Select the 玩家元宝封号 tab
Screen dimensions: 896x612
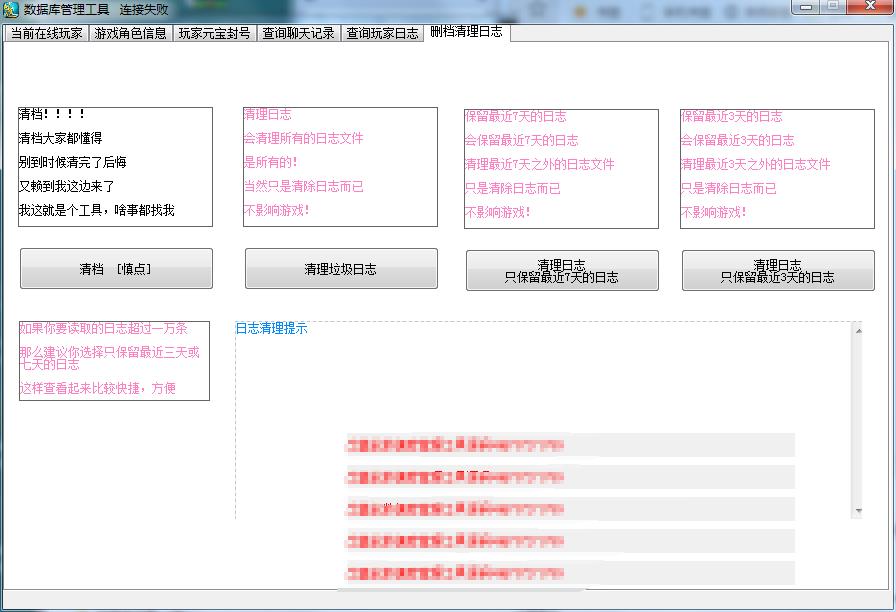pos(215,33)
